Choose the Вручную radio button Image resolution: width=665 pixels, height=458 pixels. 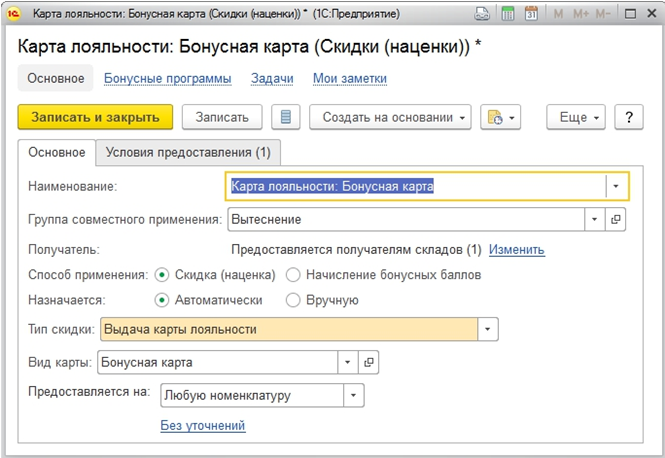pos(294,299)
